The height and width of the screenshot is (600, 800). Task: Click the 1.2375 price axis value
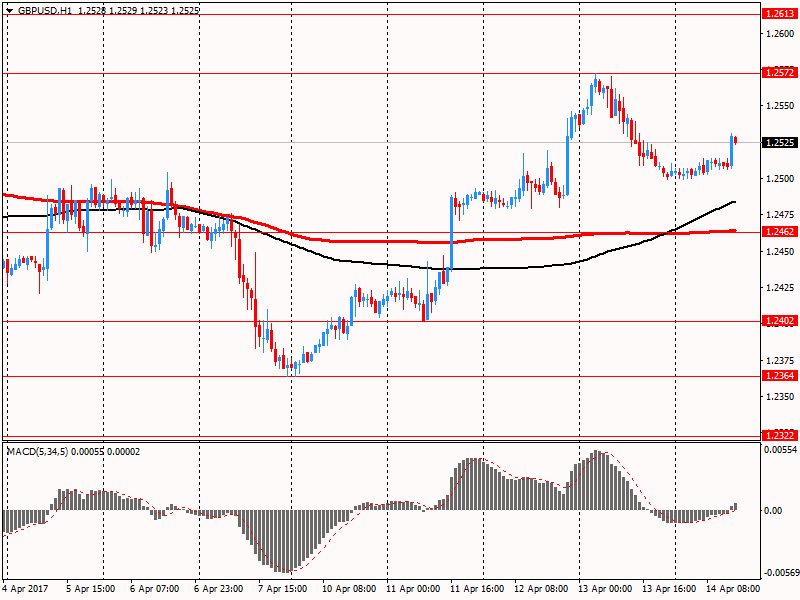click(x=780, y=360)
